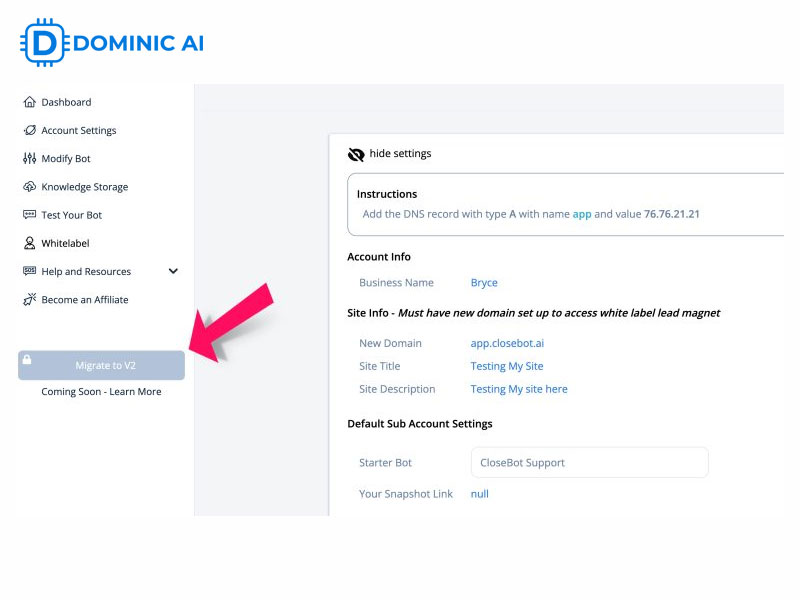
Task: Click the null snapshot link
Action: pyautogui.click(x=479, y=494)
